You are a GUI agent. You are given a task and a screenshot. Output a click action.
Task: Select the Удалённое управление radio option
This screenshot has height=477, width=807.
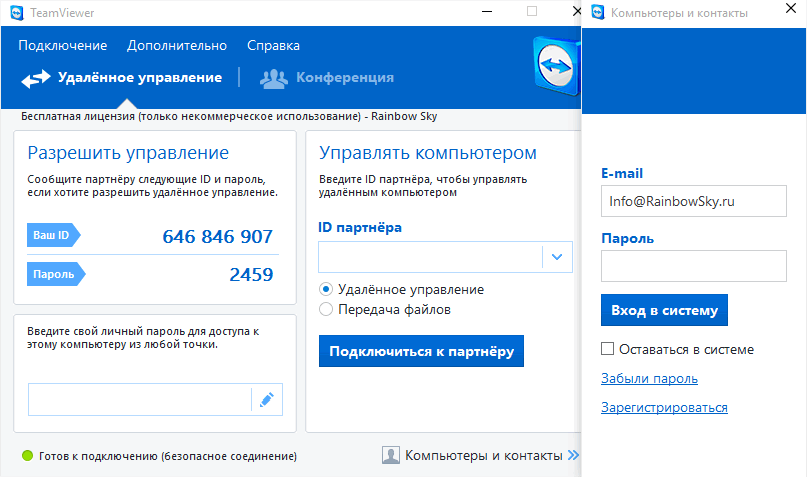pyautogui.click(x=326, y=289)
